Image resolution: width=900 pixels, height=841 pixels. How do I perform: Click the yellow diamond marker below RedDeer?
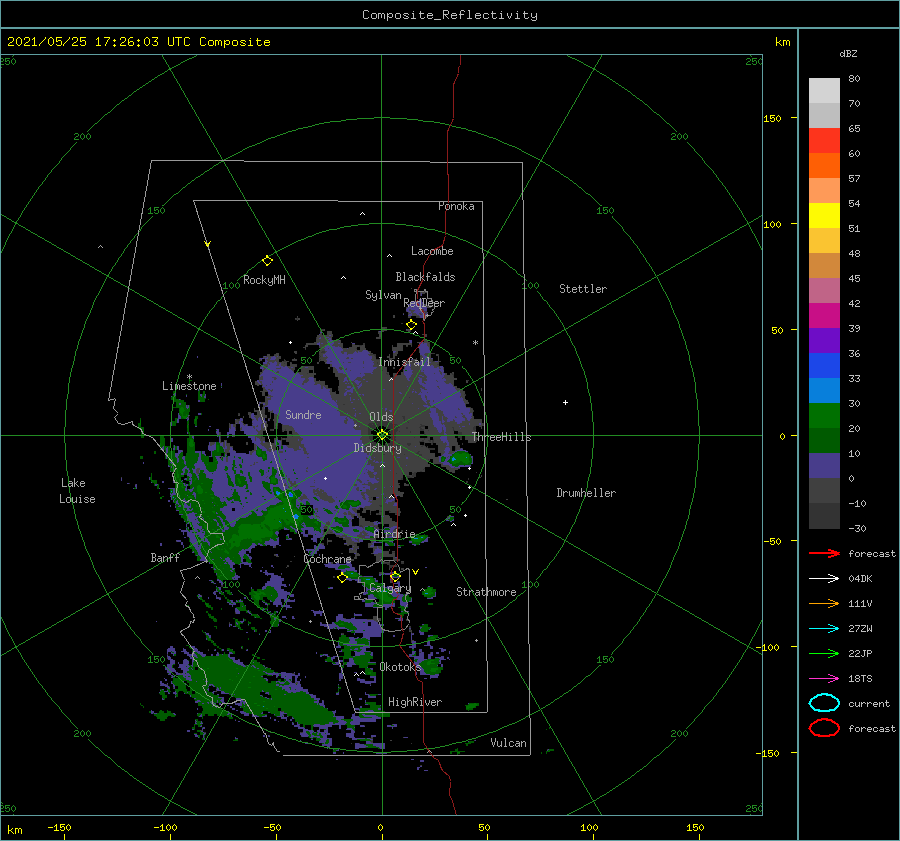coord(411,325)
